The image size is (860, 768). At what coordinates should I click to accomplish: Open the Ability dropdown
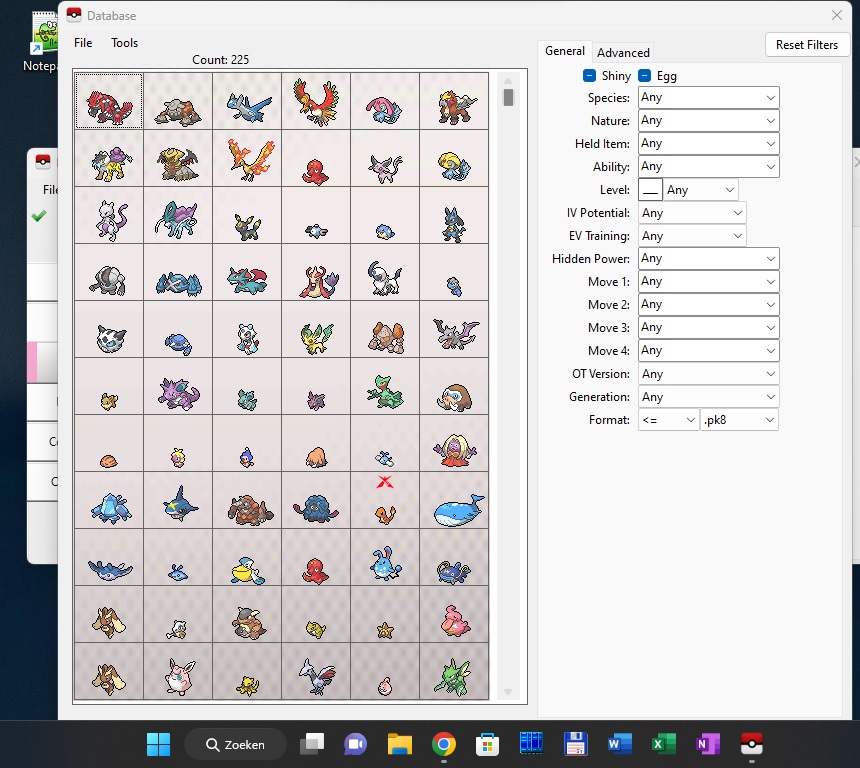pyautogui.click(x=708, y=167)
